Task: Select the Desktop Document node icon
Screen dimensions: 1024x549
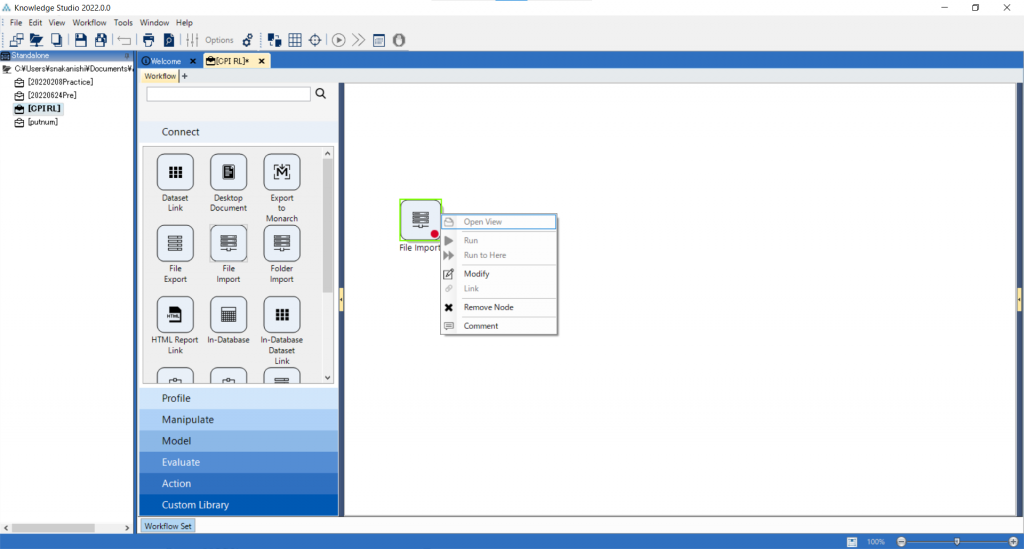Action: (x=229, y=172)
